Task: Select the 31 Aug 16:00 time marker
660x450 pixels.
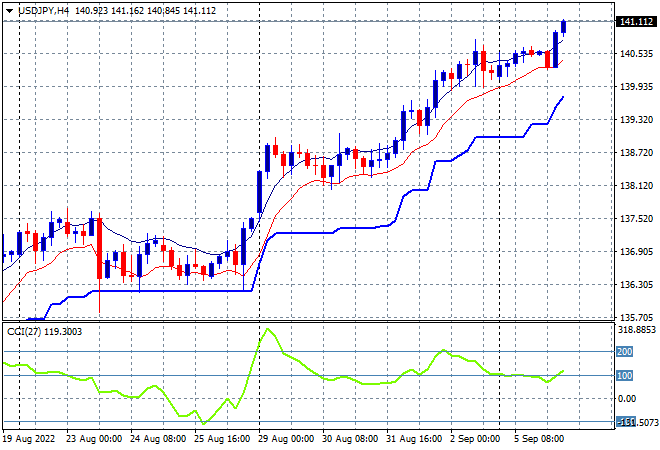Action: coord(414,439)
